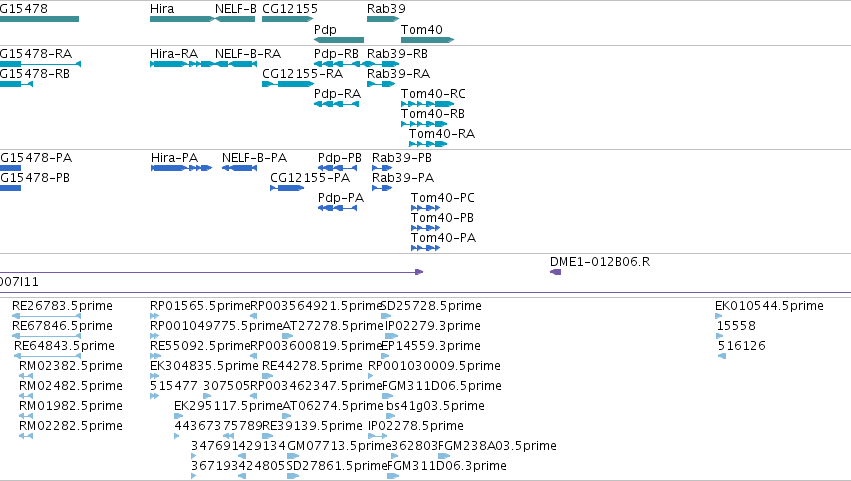Click the SD27861.5prime EST label
Screen dimensions: 851x481
click(336, 467)
